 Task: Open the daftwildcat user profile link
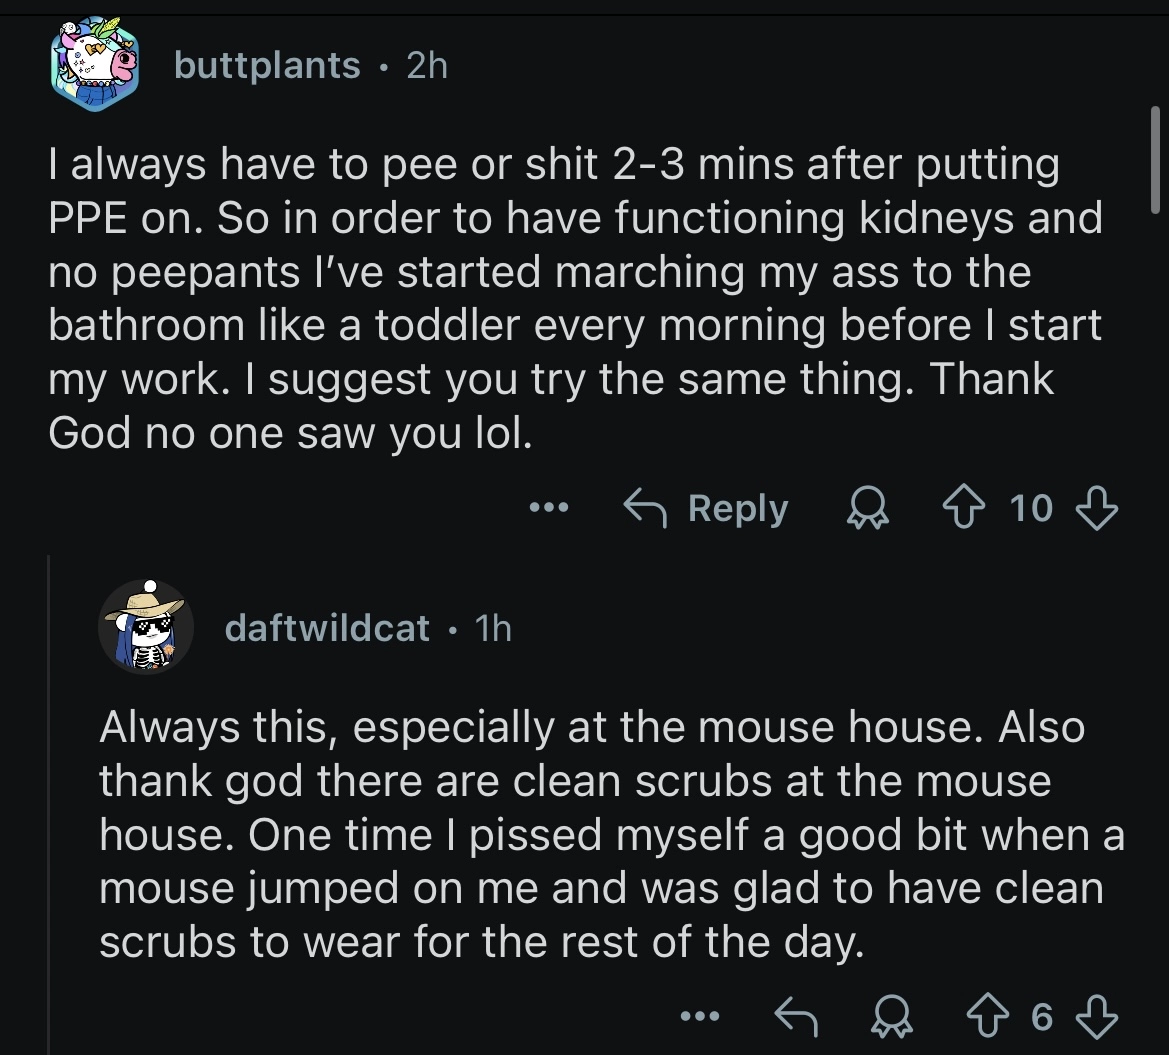pyautogui.click(x=327, y=628)
